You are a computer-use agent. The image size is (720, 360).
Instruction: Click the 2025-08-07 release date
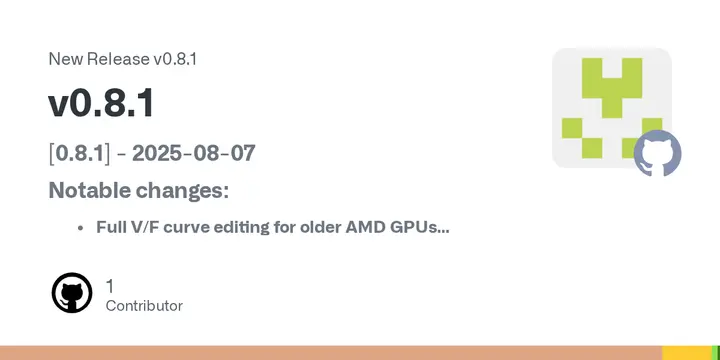coord(193,153)
